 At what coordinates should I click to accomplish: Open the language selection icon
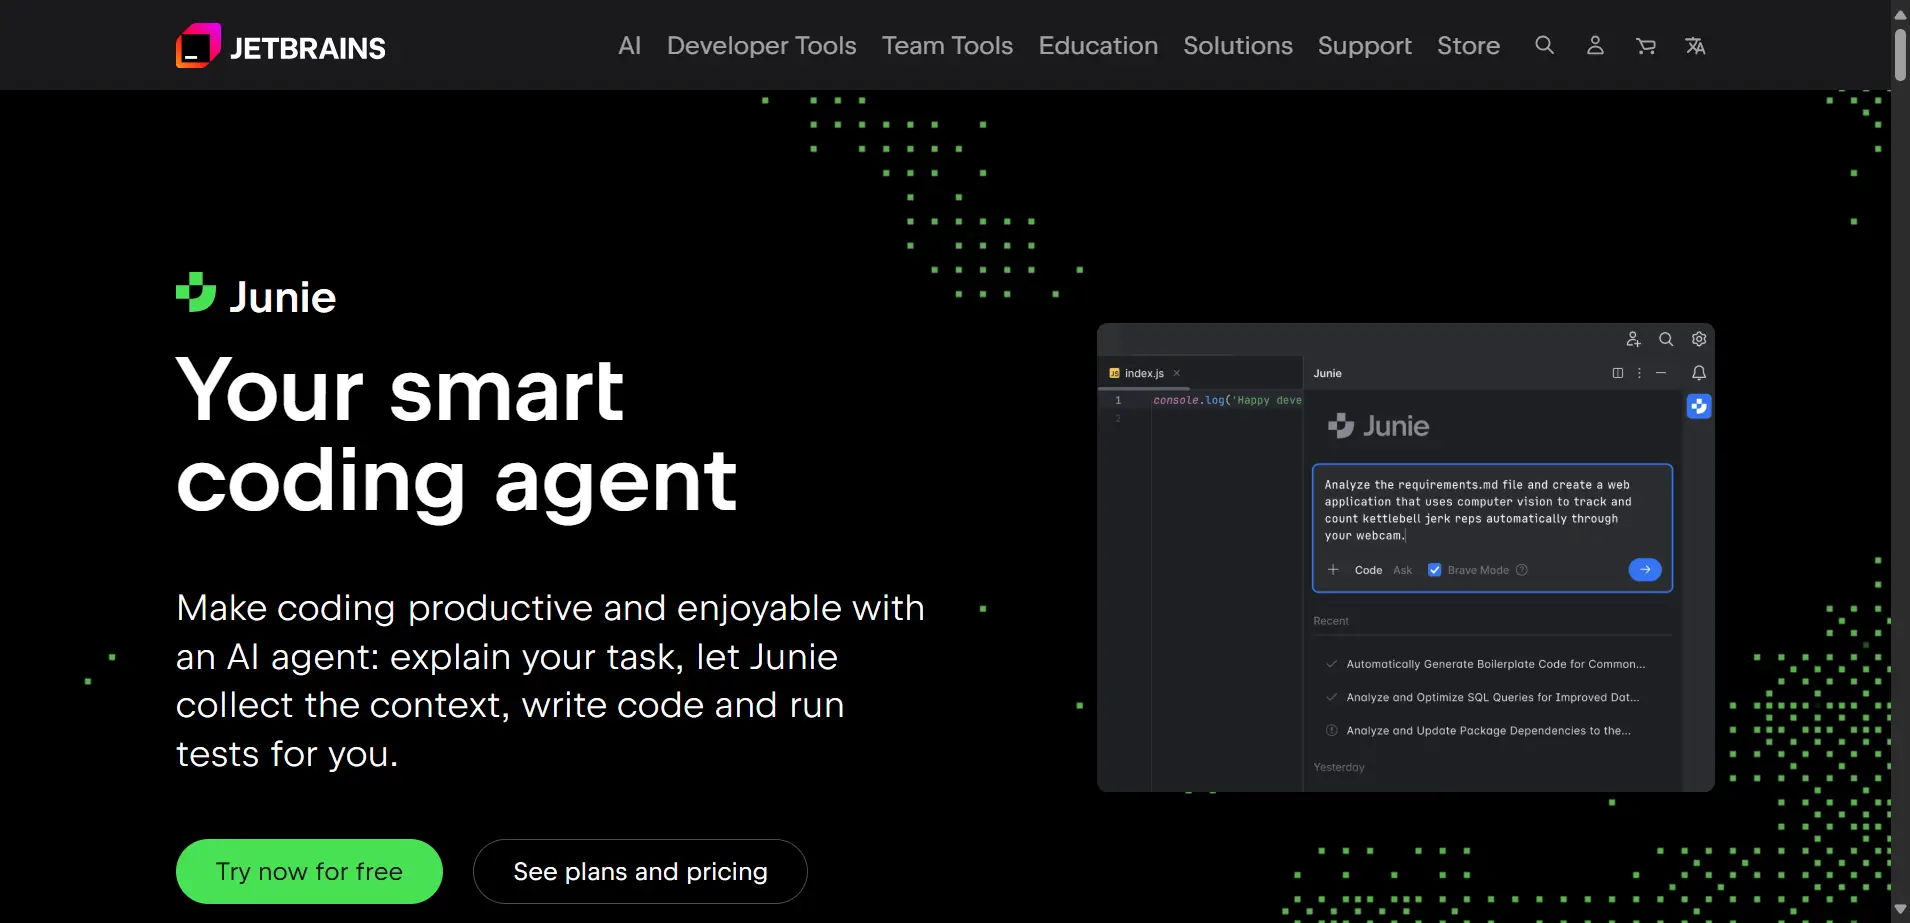[1695, 46]
